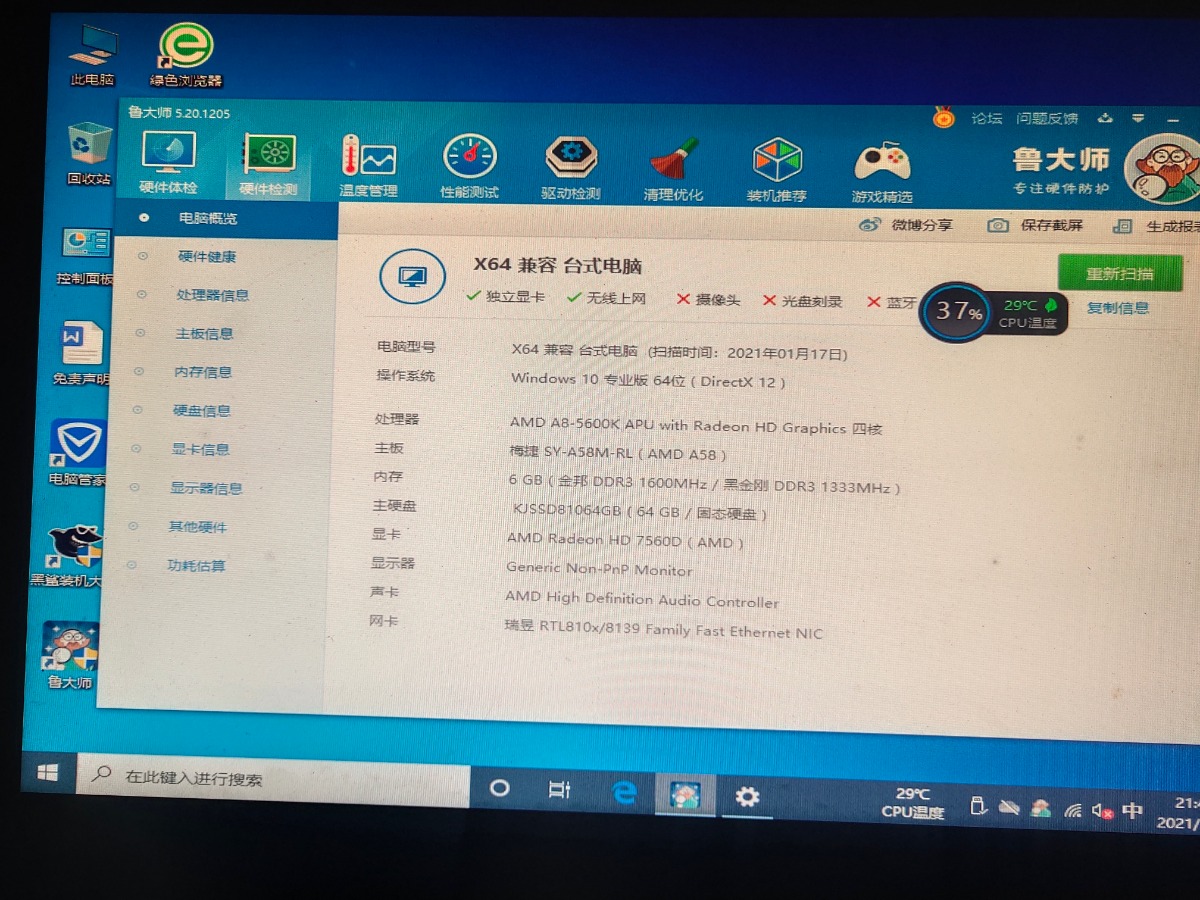1200x900 pixels.
Task: Open Task View on the taskbar
Action: tap(560, 790)
